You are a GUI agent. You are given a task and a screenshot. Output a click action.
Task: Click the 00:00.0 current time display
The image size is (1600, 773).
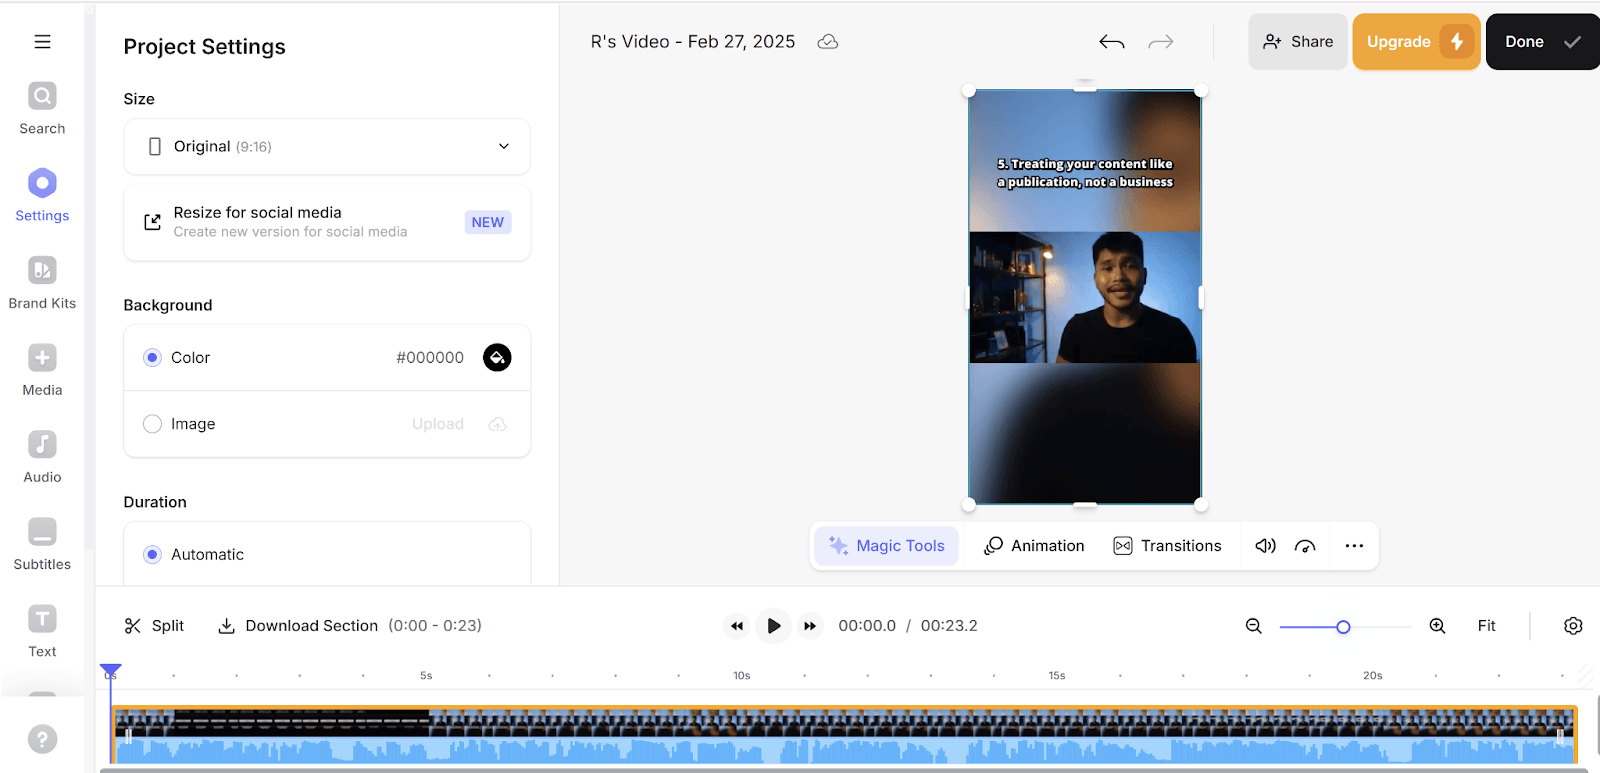click(x=867, y=626)
